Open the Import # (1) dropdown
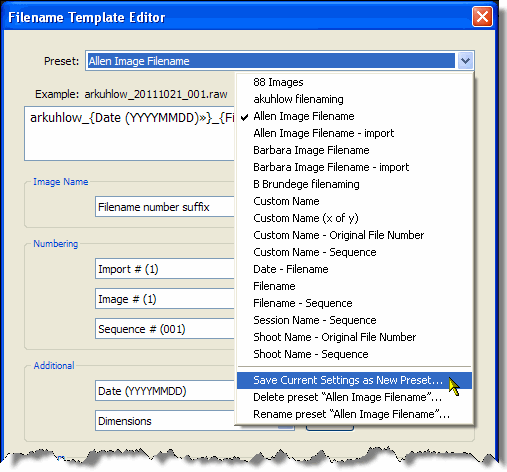 (x=165, y=269)
